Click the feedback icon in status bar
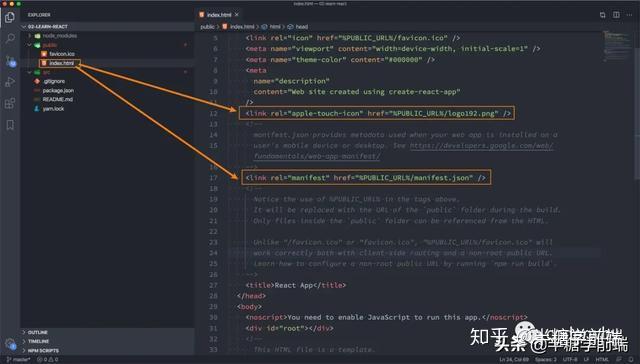Screen dimensions: 640x364 pos(619,360)
